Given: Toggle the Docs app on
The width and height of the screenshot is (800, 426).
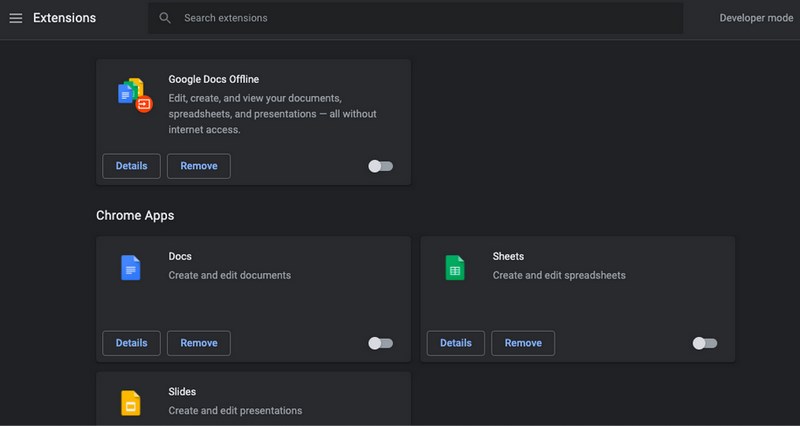Looking at the screenshot, I should click(381, 343).
